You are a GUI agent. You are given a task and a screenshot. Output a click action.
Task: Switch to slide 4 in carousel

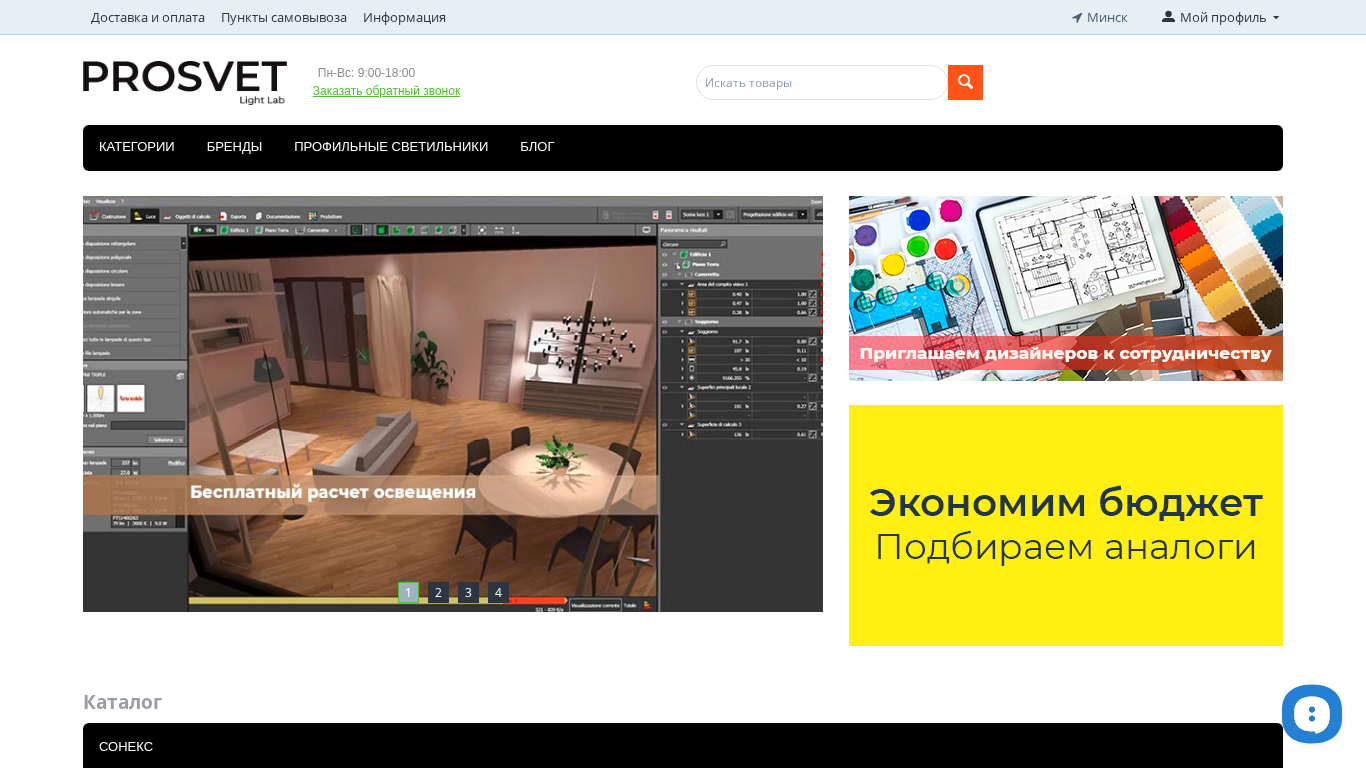pos(498,592)
